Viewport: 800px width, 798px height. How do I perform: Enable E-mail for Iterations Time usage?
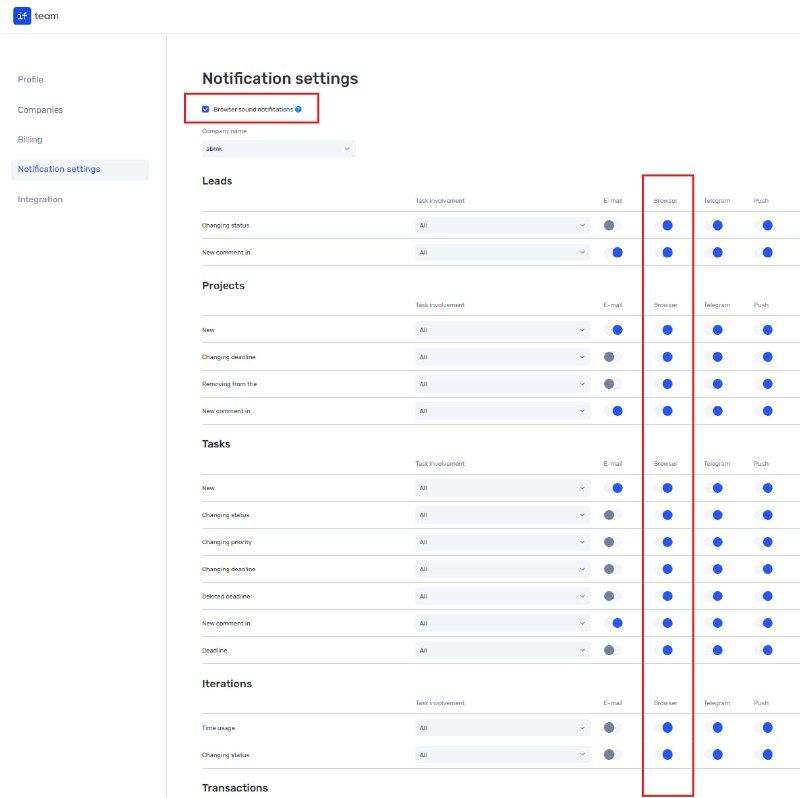(613, 728)
